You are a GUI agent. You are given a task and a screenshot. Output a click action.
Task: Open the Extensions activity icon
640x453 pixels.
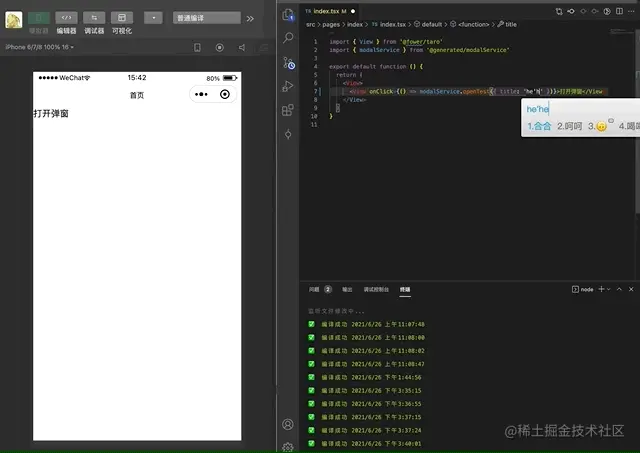(x=288, y=110)
